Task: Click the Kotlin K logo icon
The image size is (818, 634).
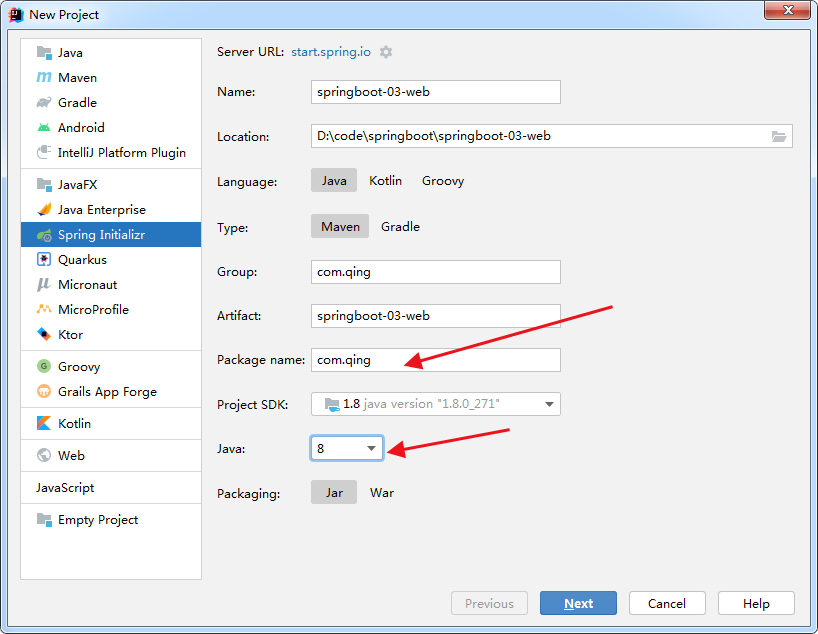Action: (44, 423)
